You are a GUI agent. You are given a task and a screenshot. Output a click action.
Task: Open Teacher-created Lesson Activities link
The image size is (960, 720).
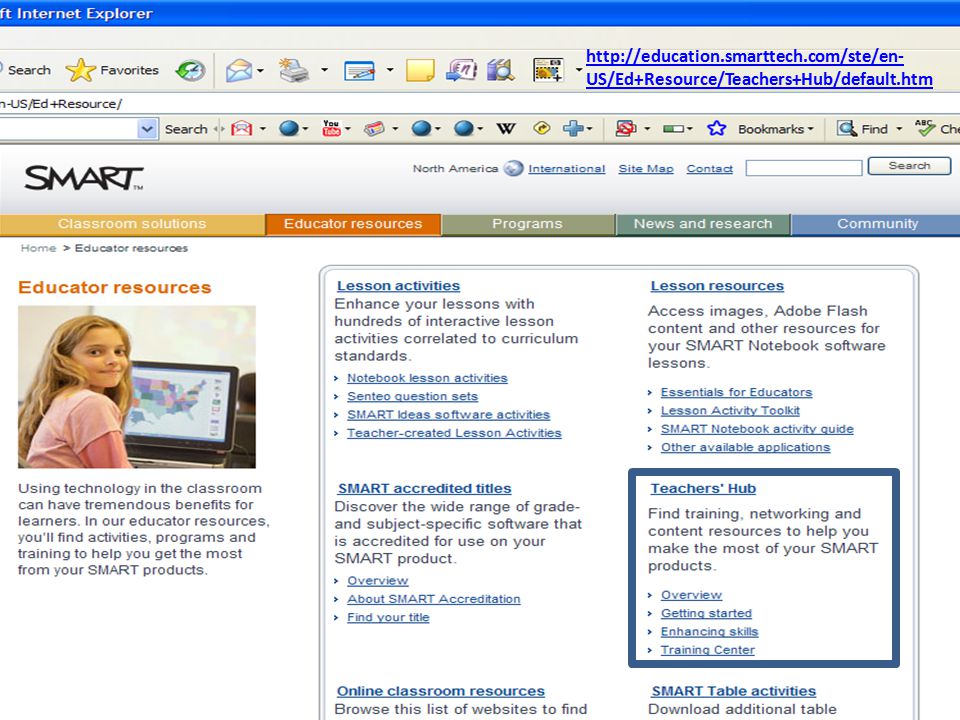[x=454, y=433]
